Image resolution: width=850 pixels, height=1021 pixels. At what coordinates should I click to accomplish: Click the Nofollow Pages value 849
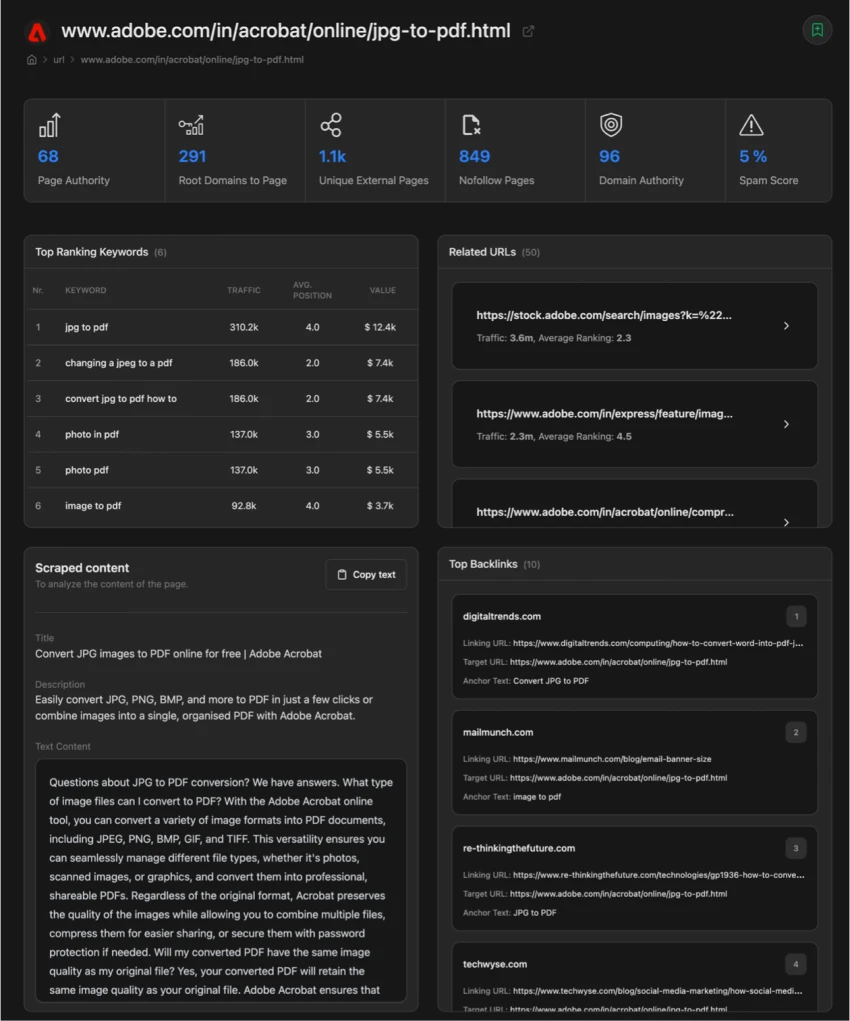tap(474, 156)
